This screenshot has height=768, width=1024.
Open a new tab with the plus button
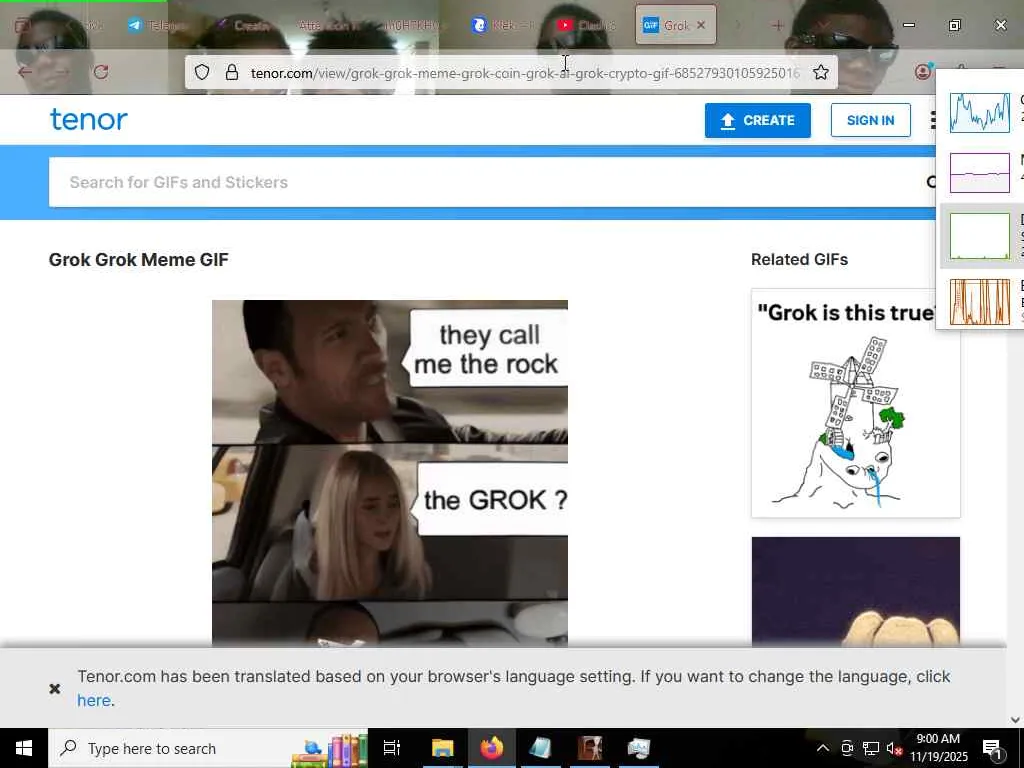click(x=778, y=25)
